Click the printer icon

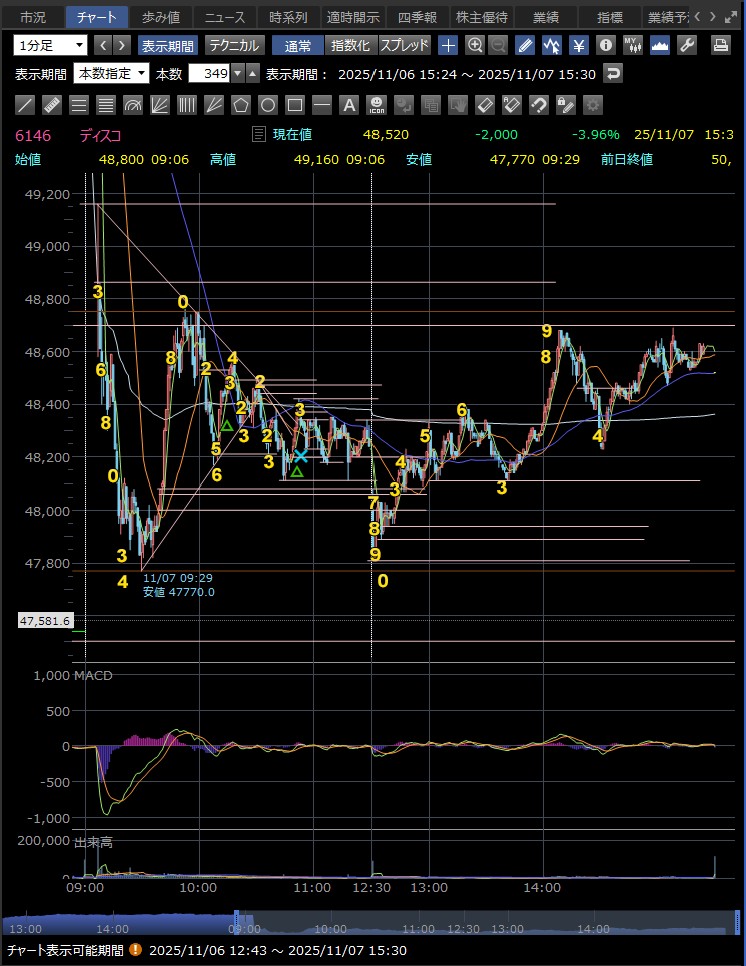(x=720, y=45)
